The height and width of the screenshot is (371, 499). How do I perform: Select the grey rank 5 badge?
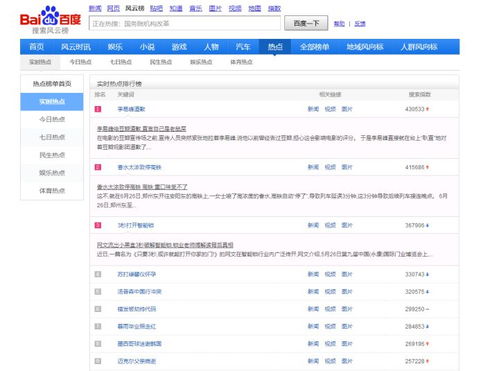[x=98, y=292]
